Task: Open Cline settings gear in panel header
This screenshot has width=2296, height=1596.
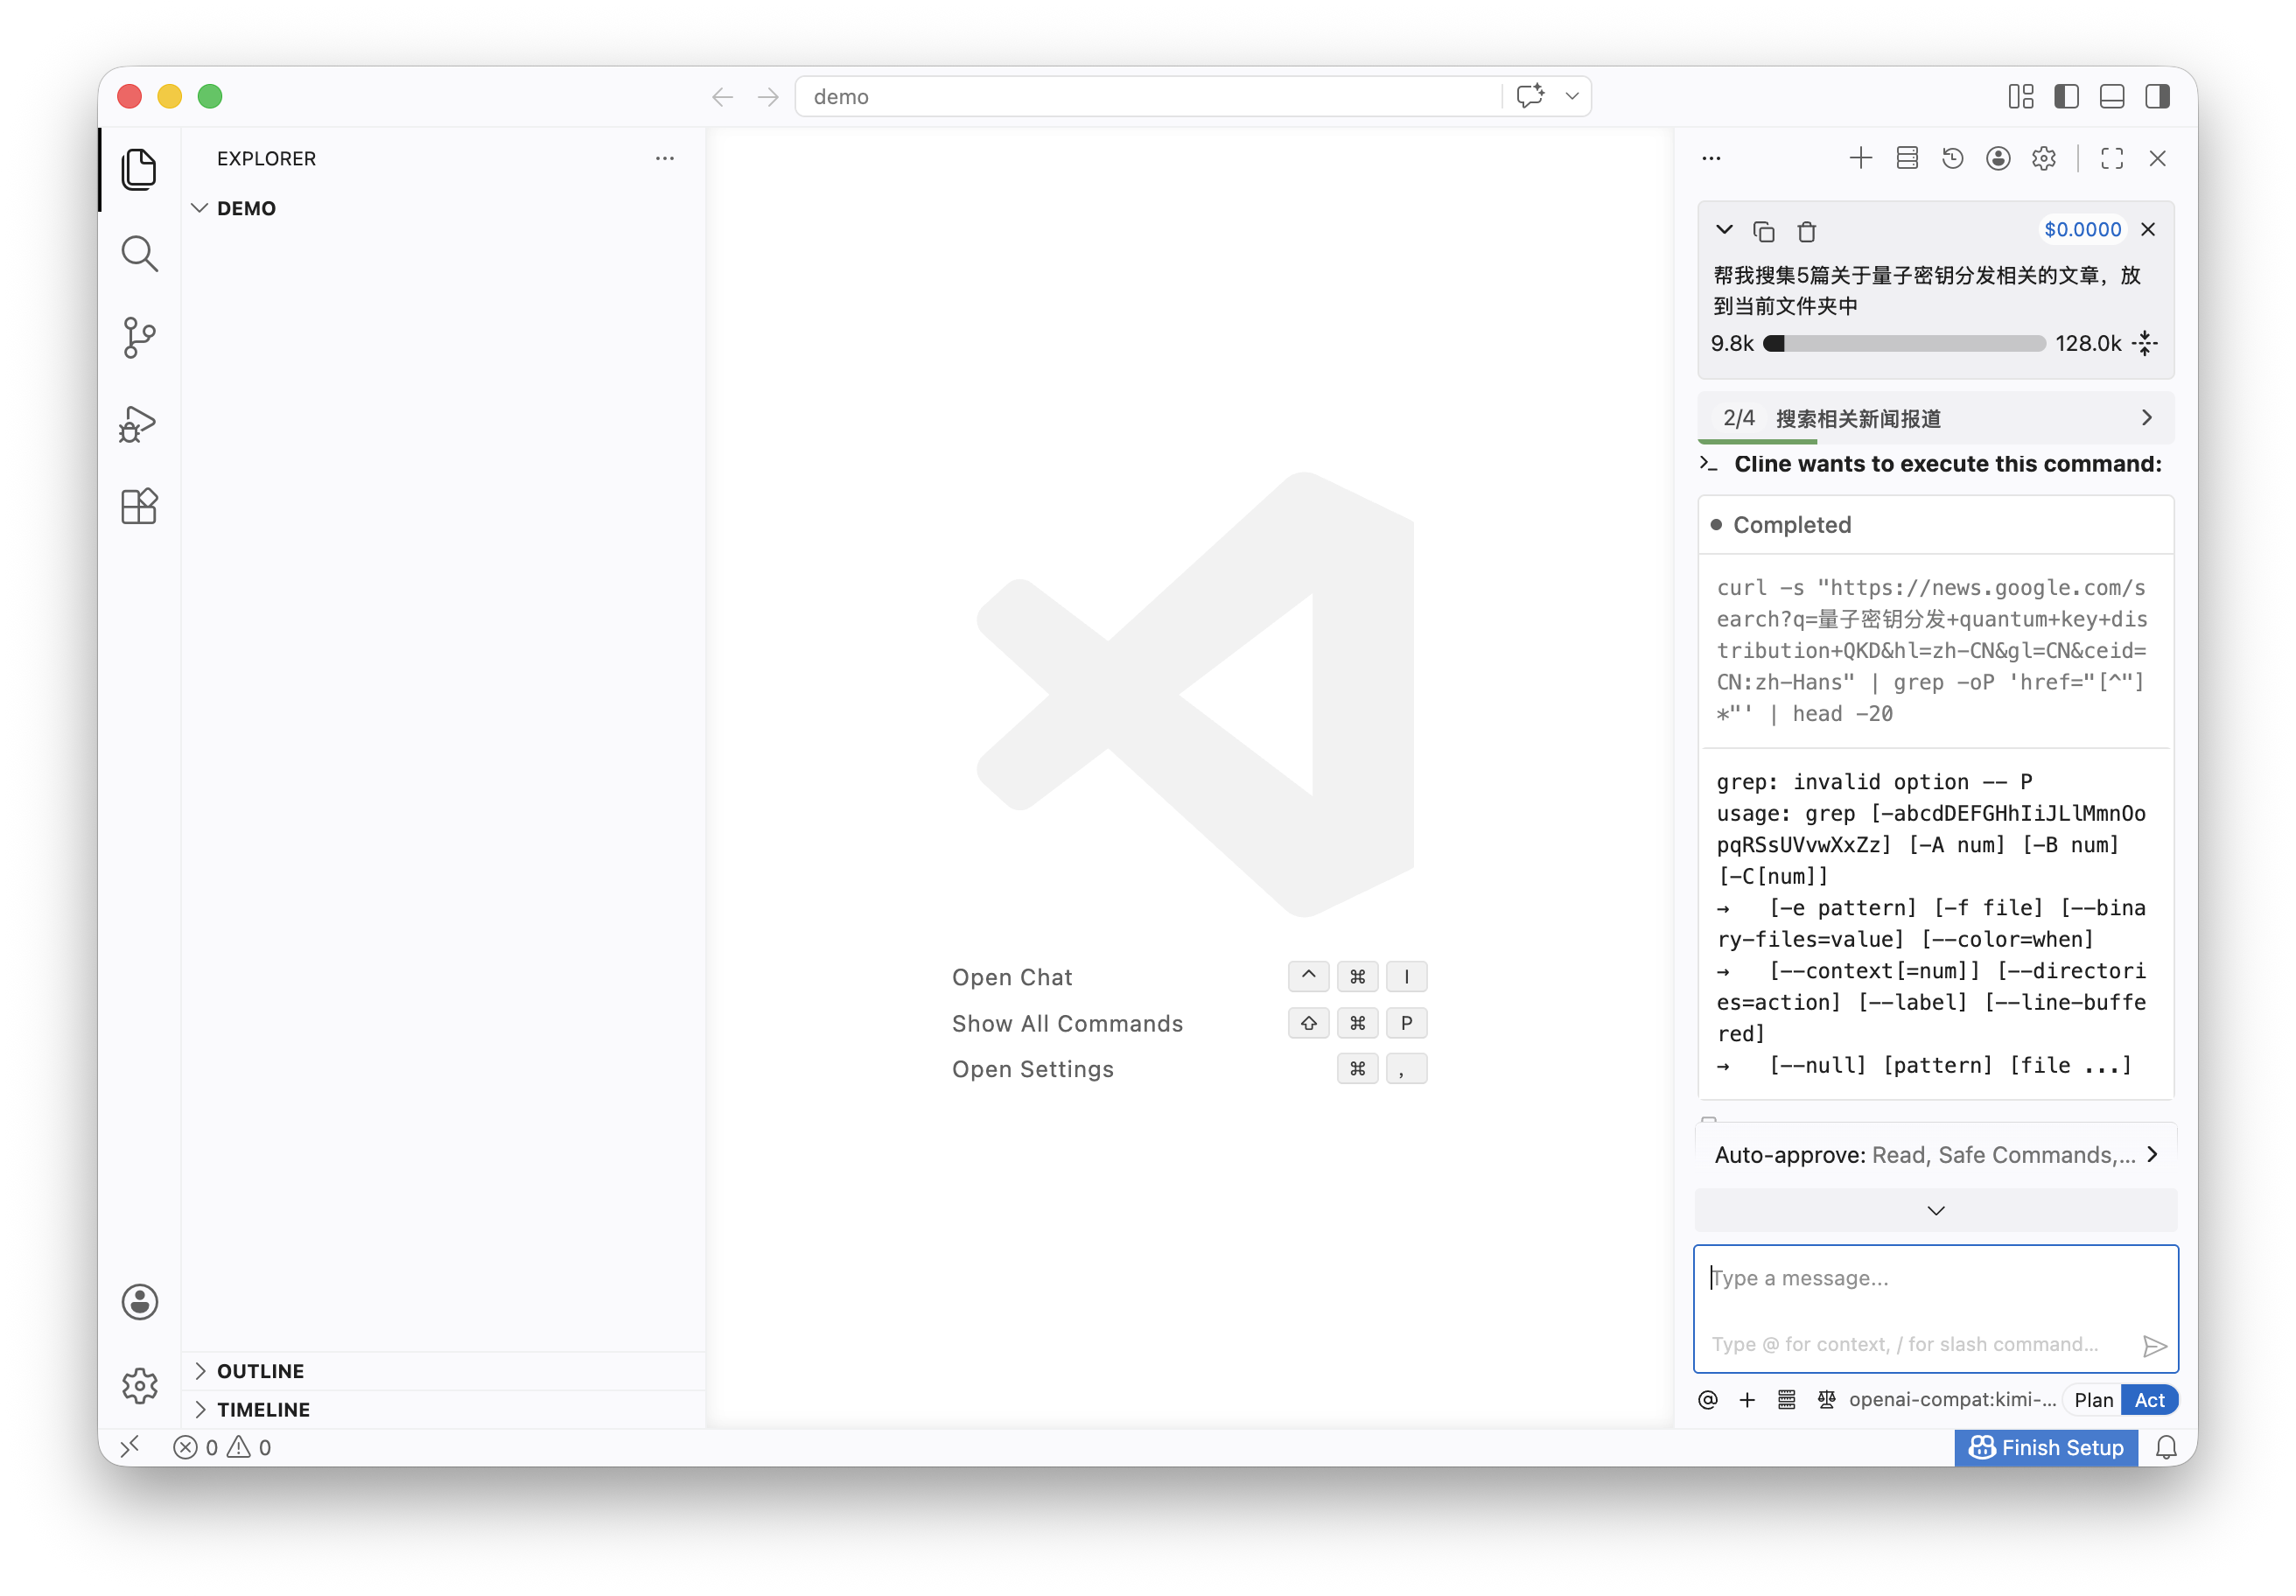Action: click(2043, 158)
